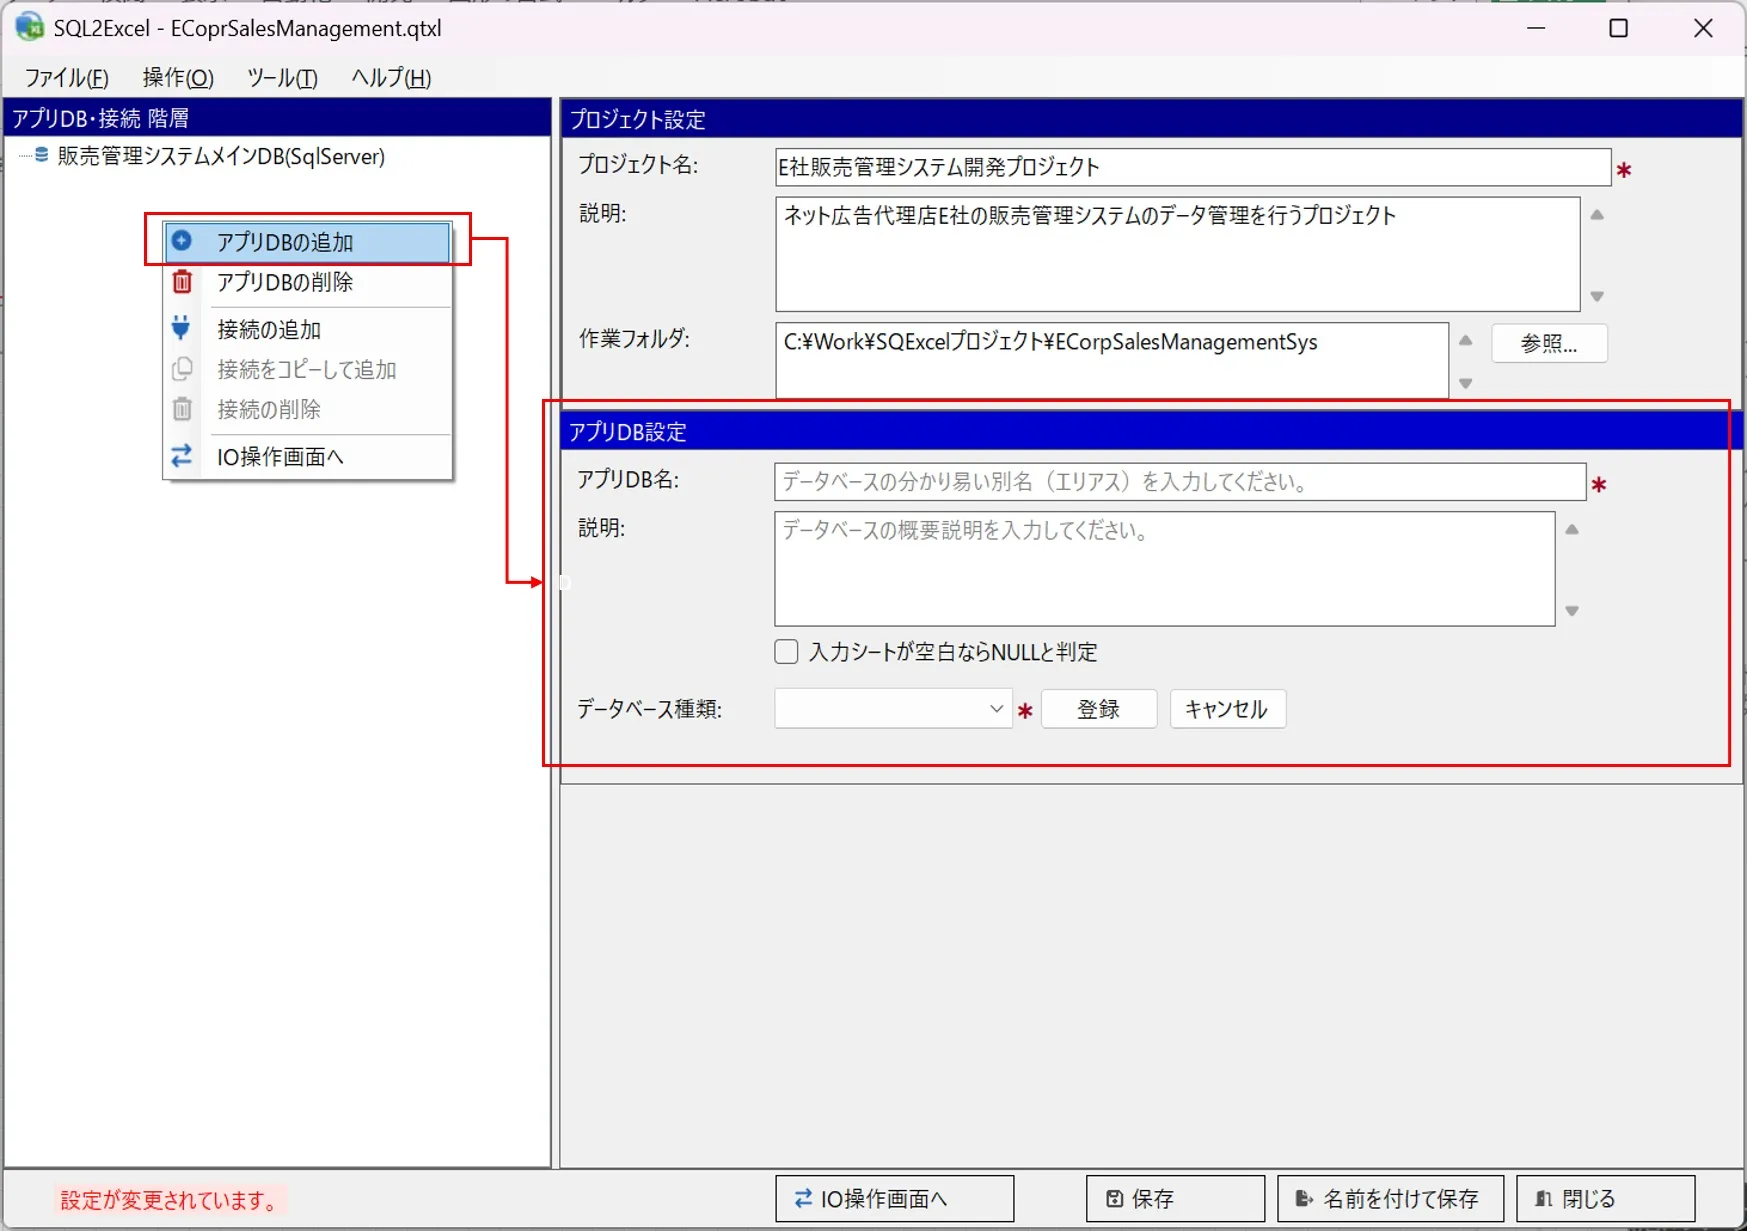Click the アプリDB・接続 階層 panel header
This screenshot has height=1231, width=1747.
(277, 118)
